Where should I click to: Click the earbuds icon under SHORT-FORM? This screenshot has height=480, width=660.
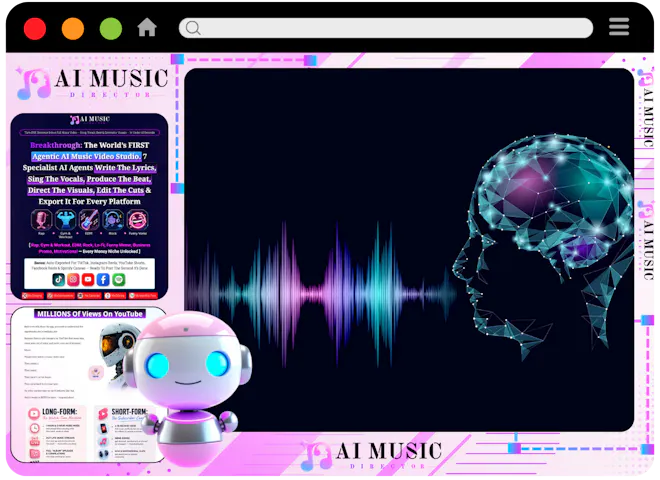point(103,454)
